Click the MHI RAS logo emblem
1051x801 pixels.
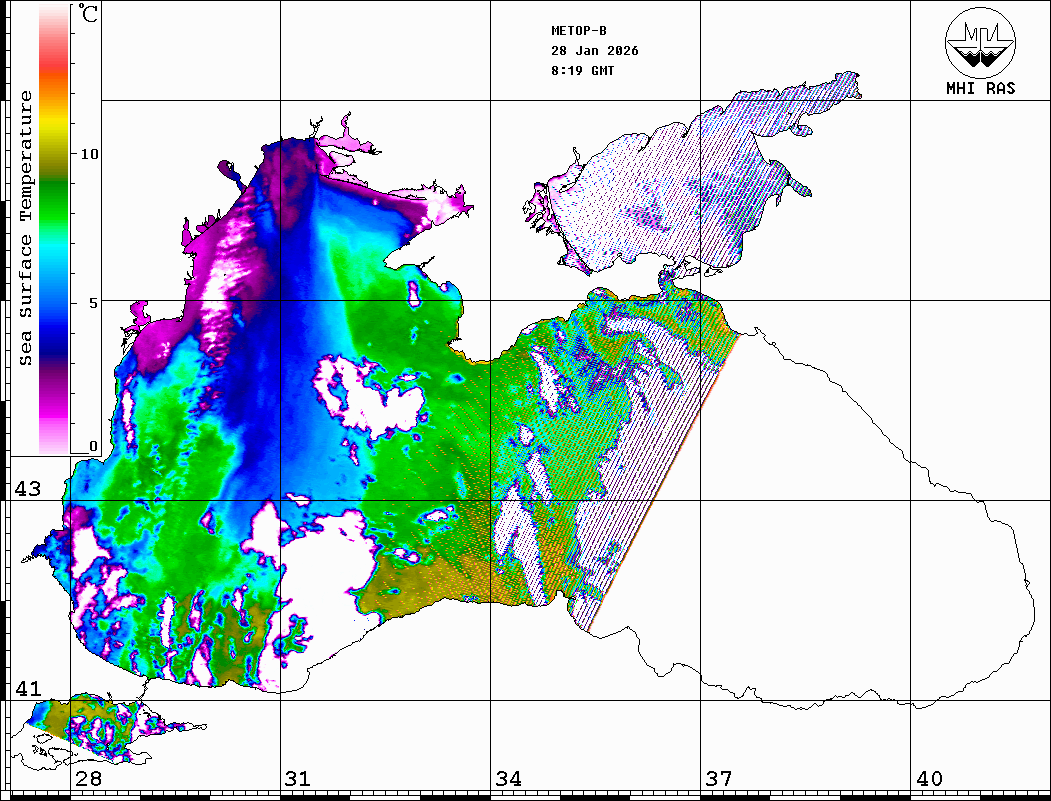[980, 41]
